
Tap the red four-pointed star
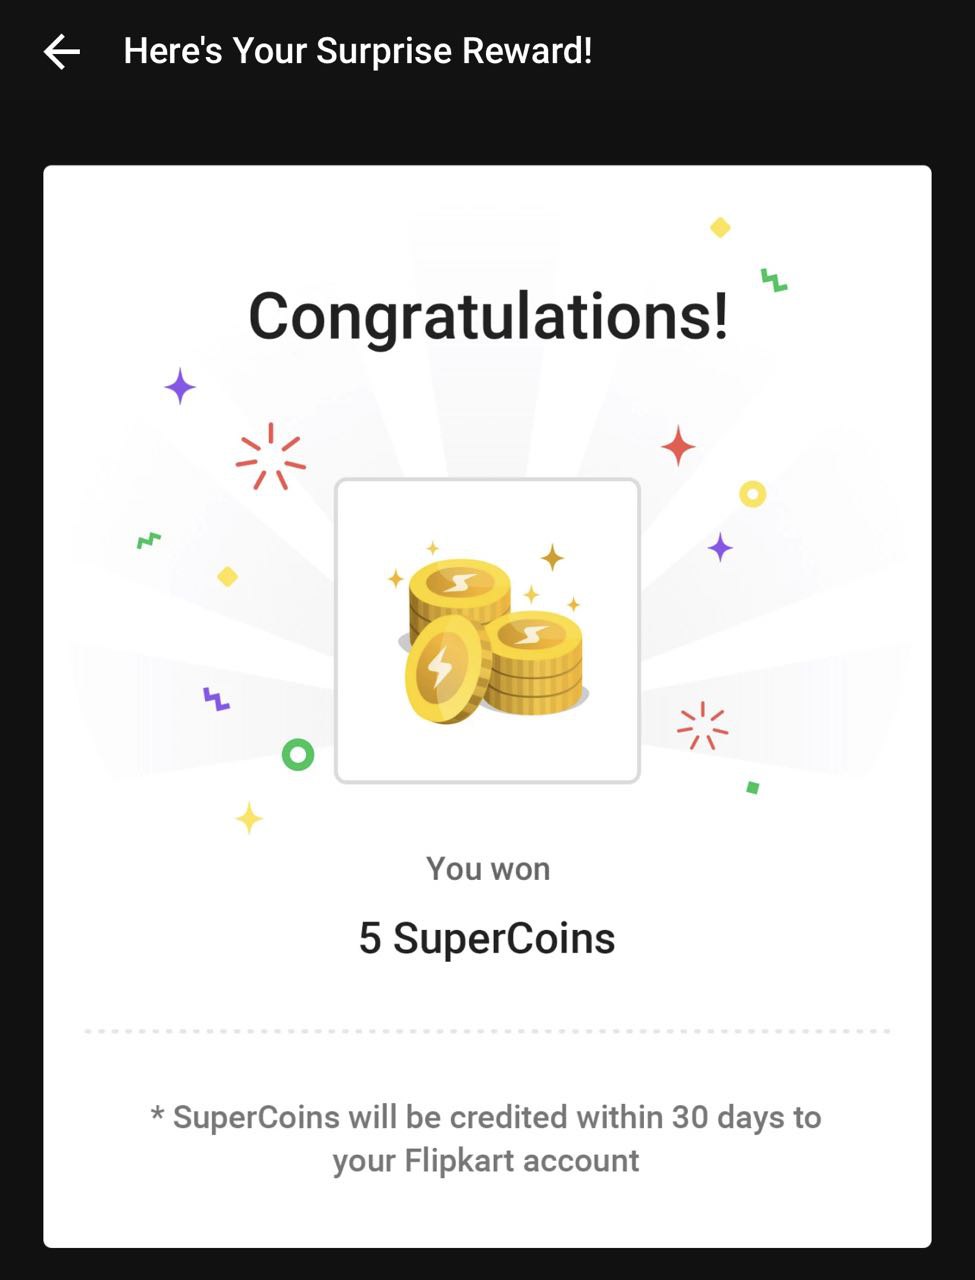tap(678, 445)
